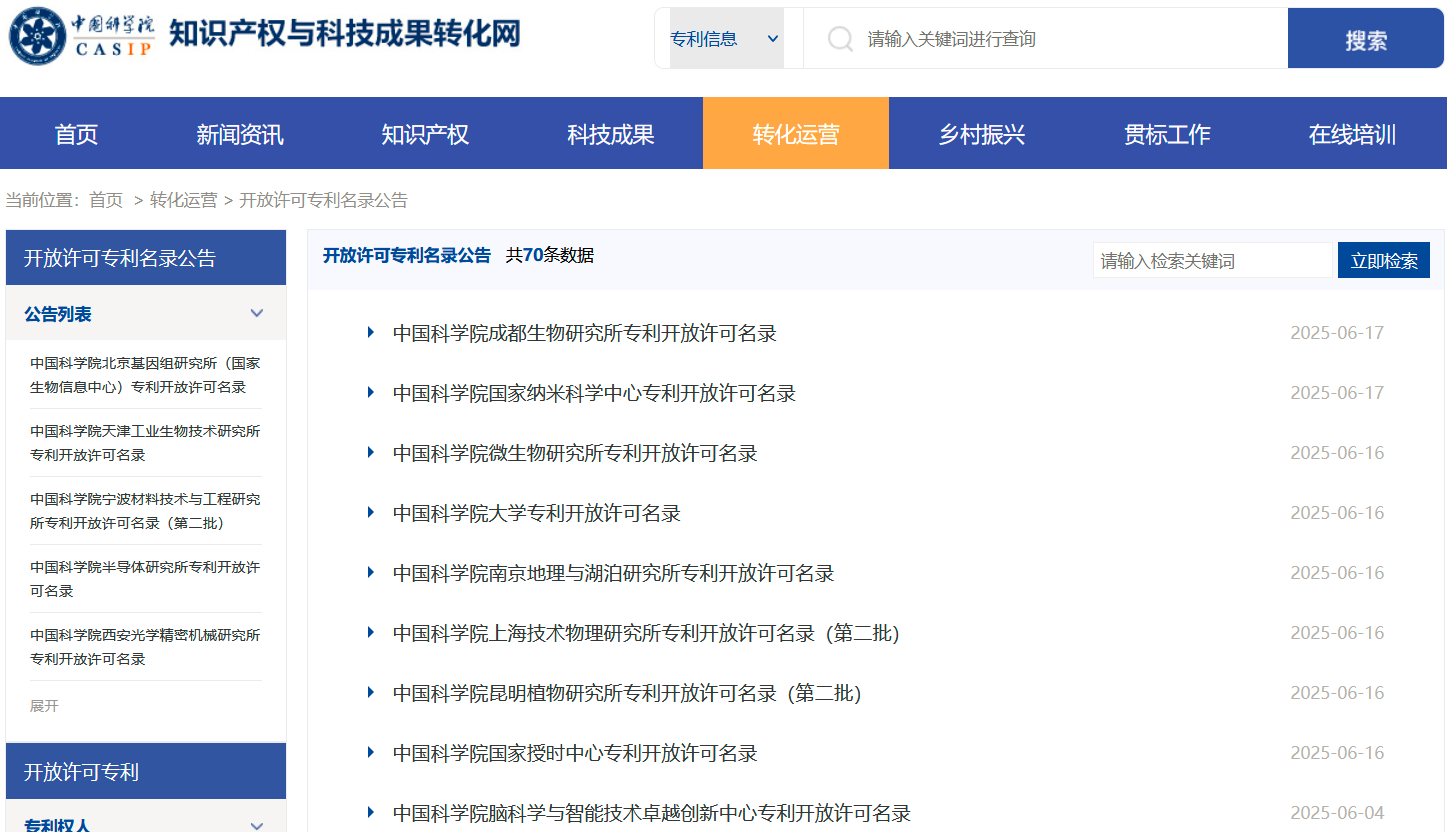Viewport: 1447px width, 832px height.
Task: Open the 专利信息 search category dropdown
Action: point(727,39)
